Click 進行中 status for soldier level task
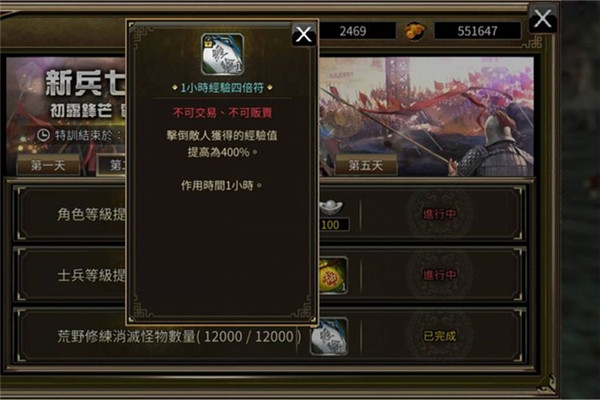The height and width of the screenshot is (400, 600). pos(440,275)
